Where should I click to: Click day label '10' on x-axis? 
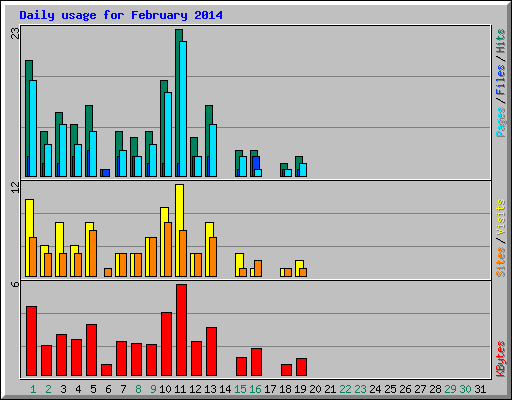coord(165,389)
